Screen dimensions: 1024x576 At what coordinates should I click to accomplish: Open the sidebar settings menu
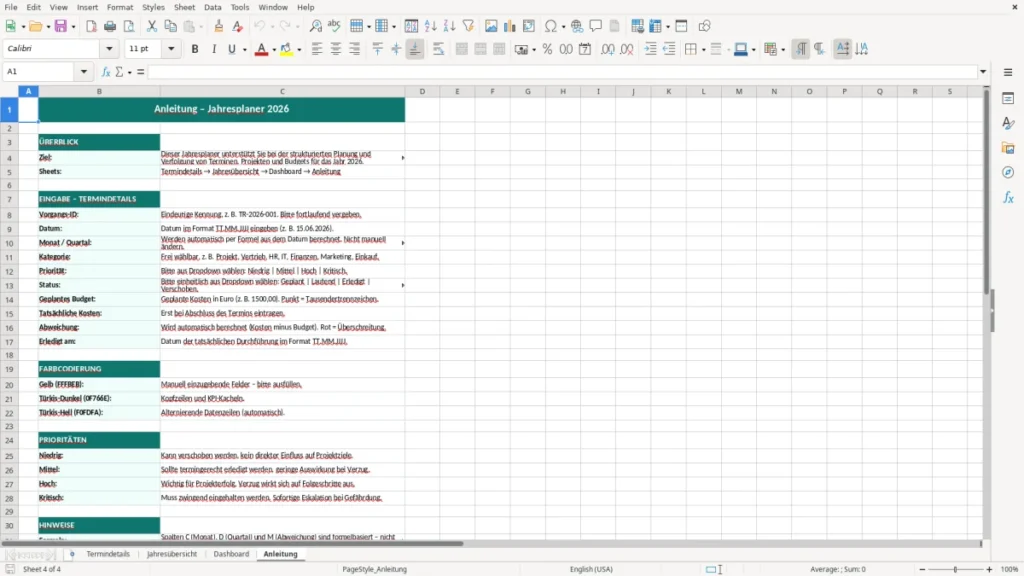click(1008, 72)
